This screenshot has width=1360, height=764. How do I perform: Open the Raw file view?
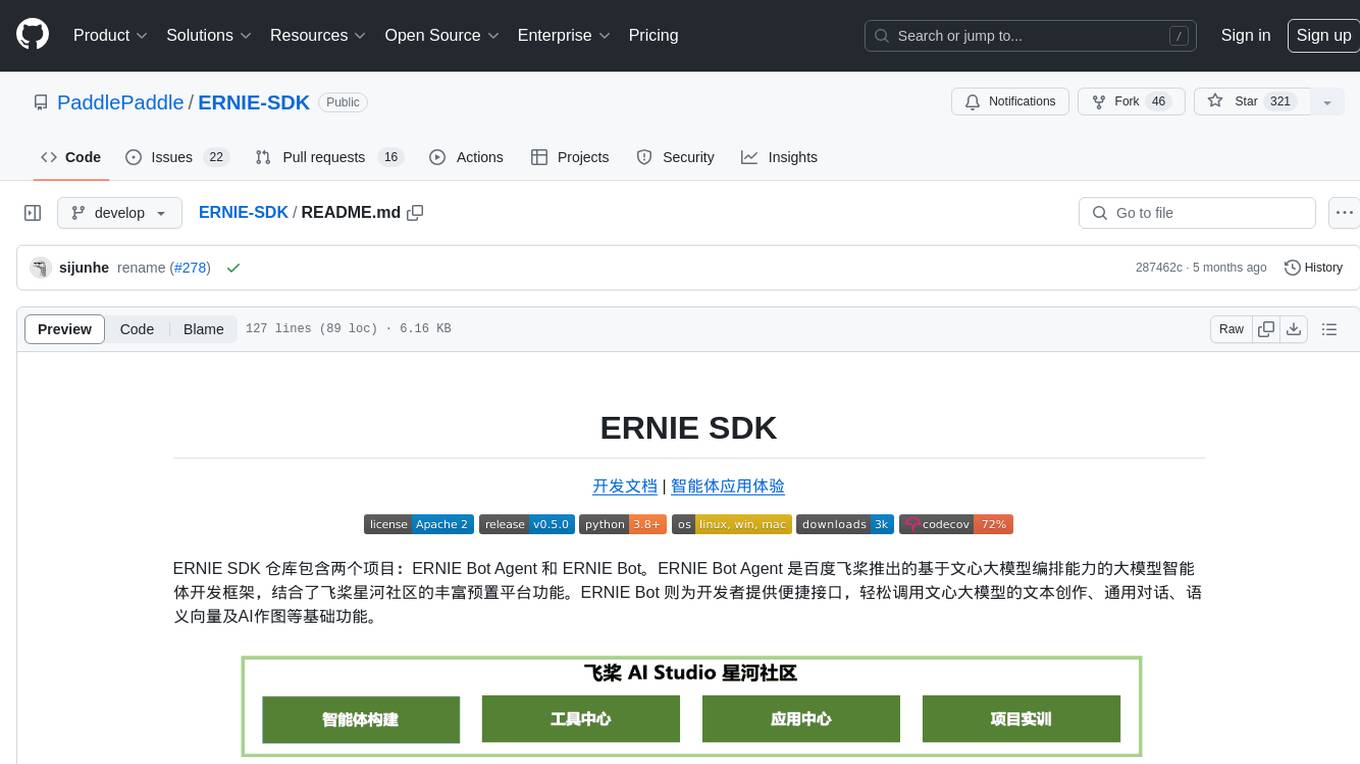[x=1231, y=329]
